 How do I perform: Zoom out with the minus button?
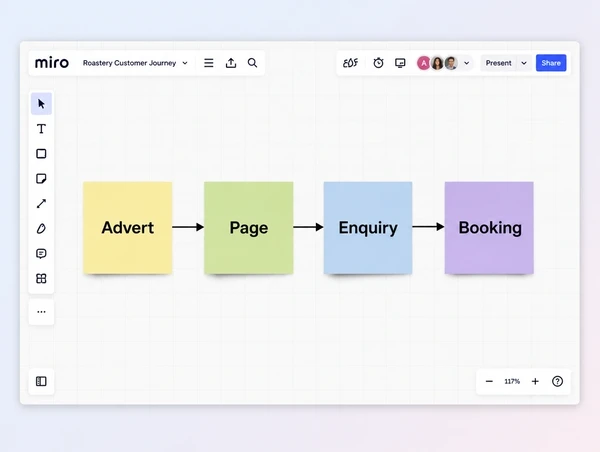(x=489, y=381)
